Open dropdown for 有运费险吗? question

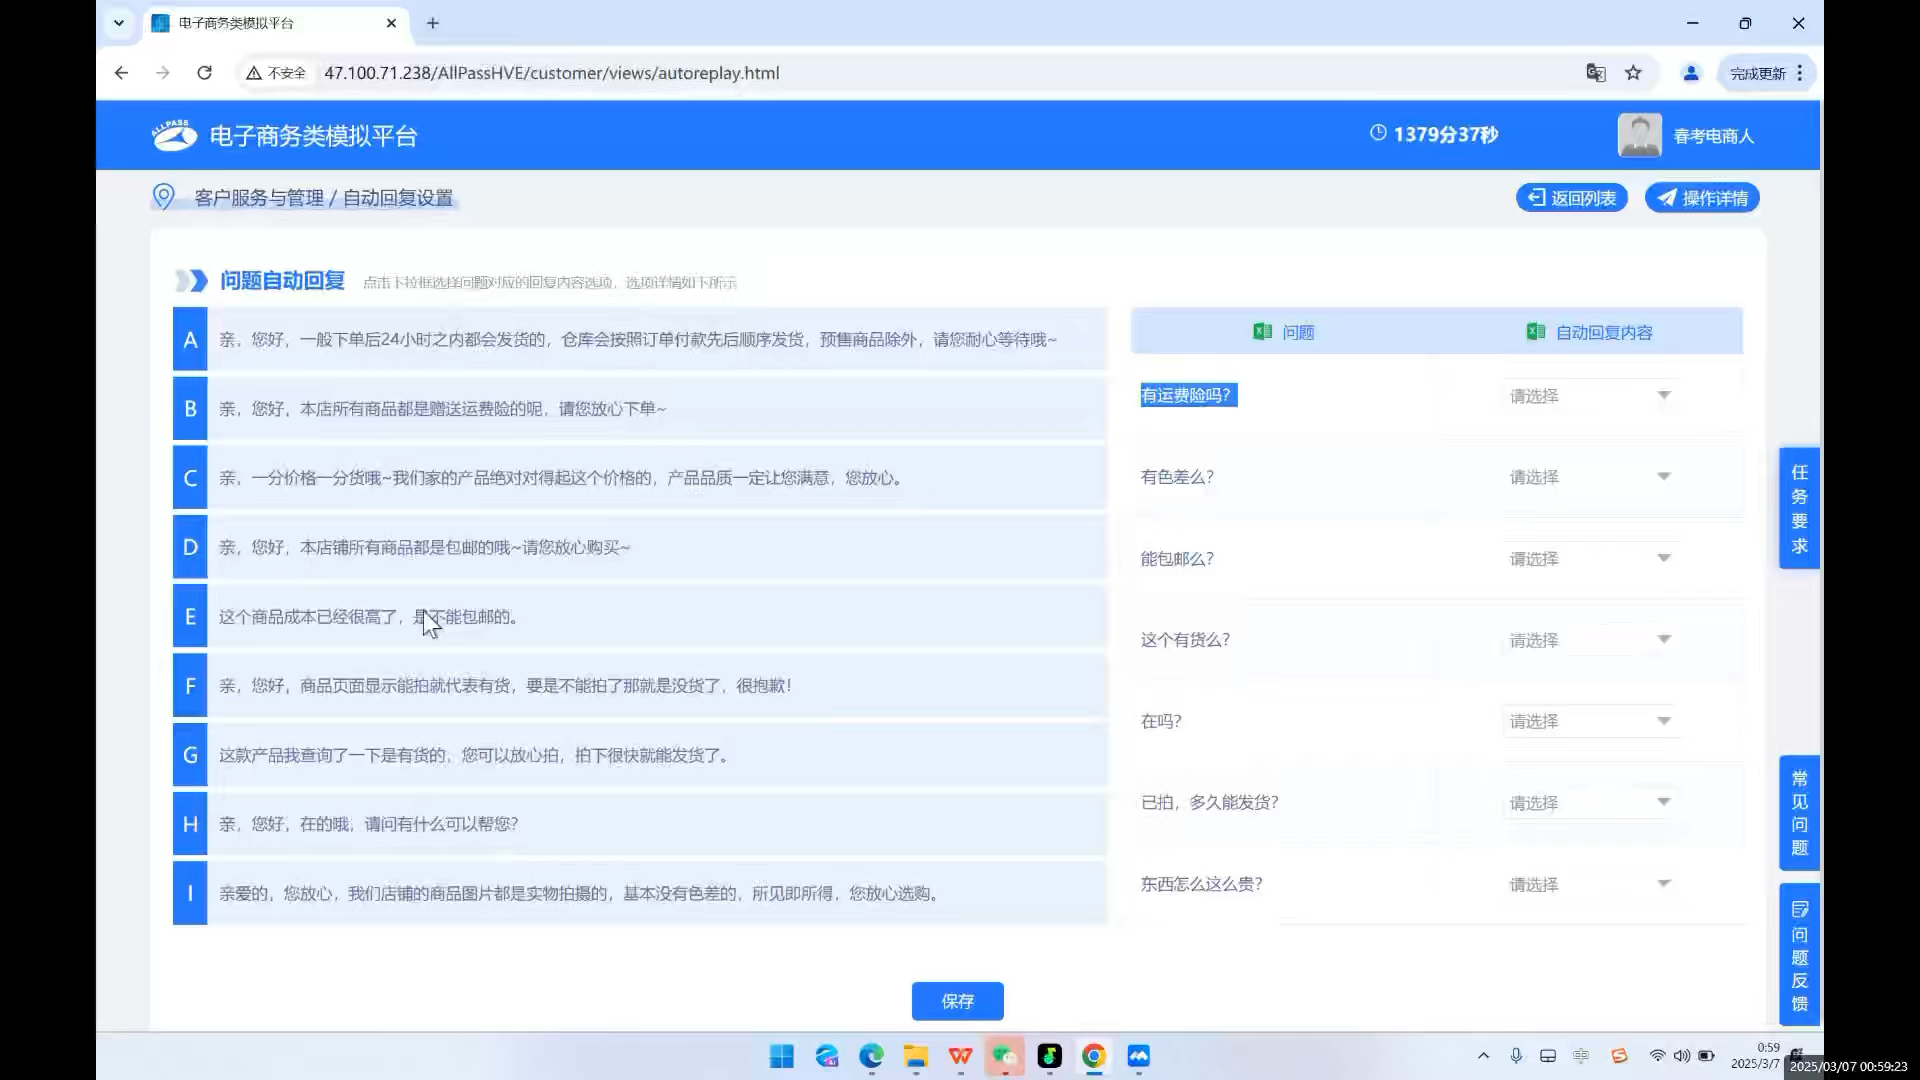(1589, 396)
